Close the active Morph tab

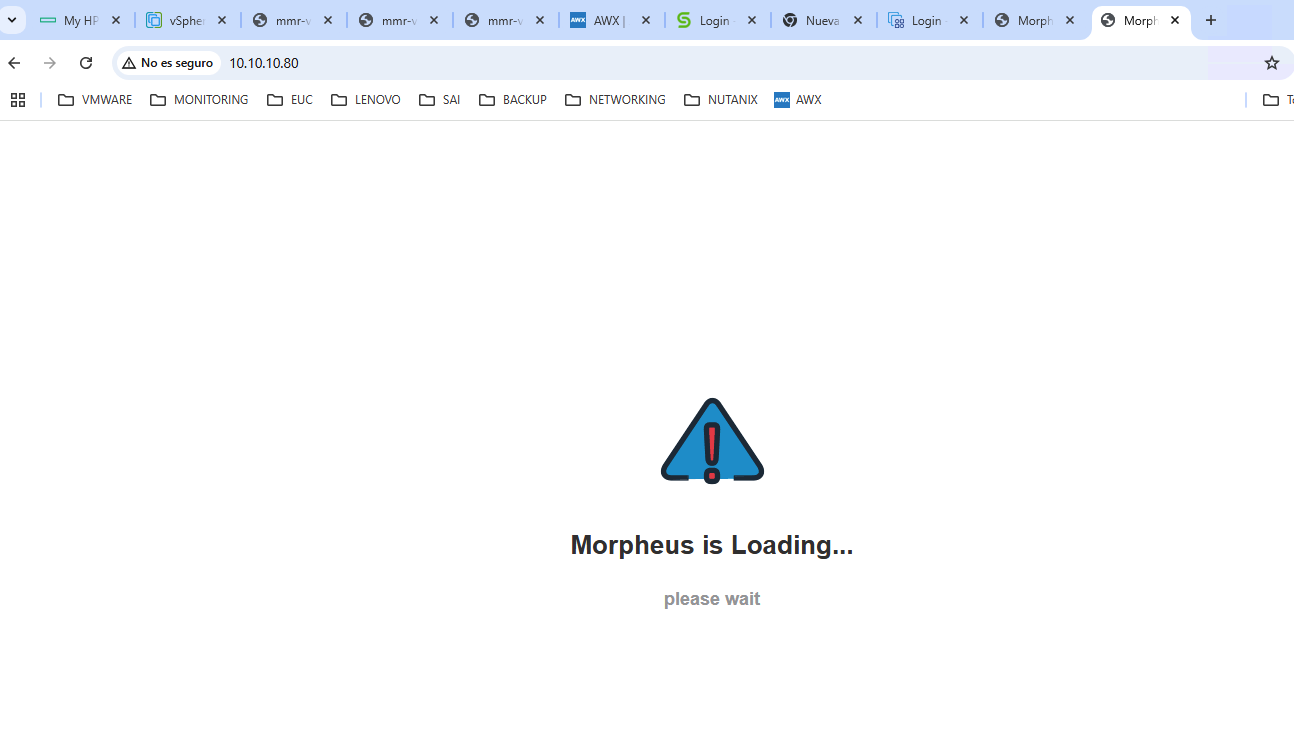coord(1175,19)
